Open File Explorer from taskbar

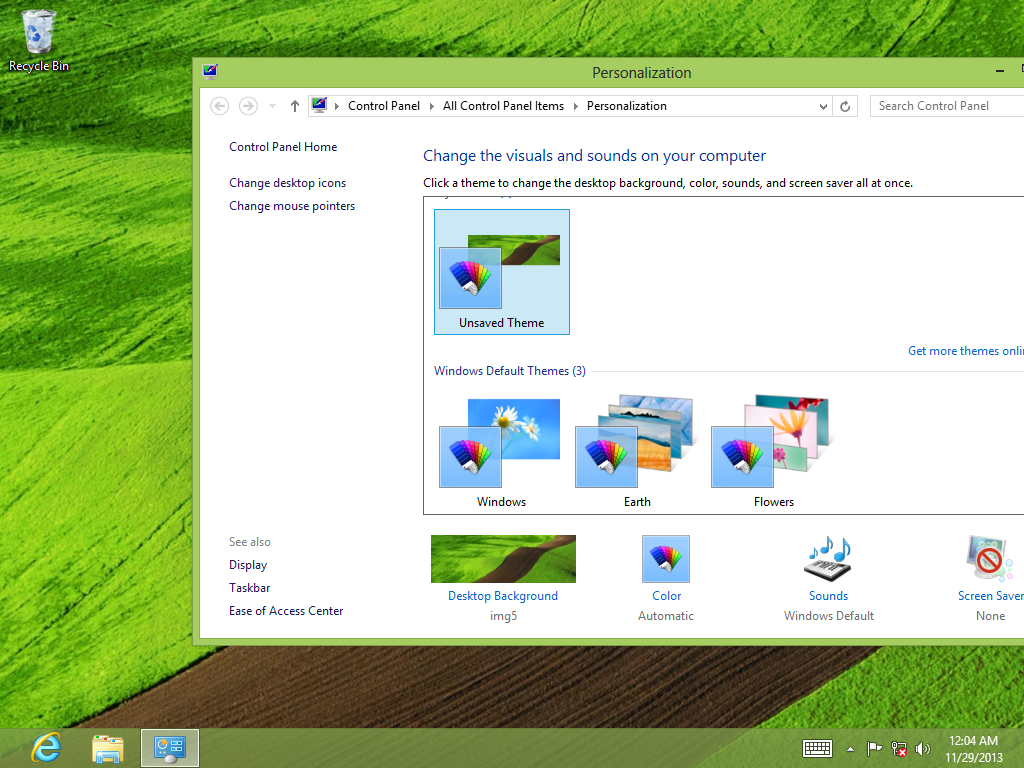click(x=108, y=748)
